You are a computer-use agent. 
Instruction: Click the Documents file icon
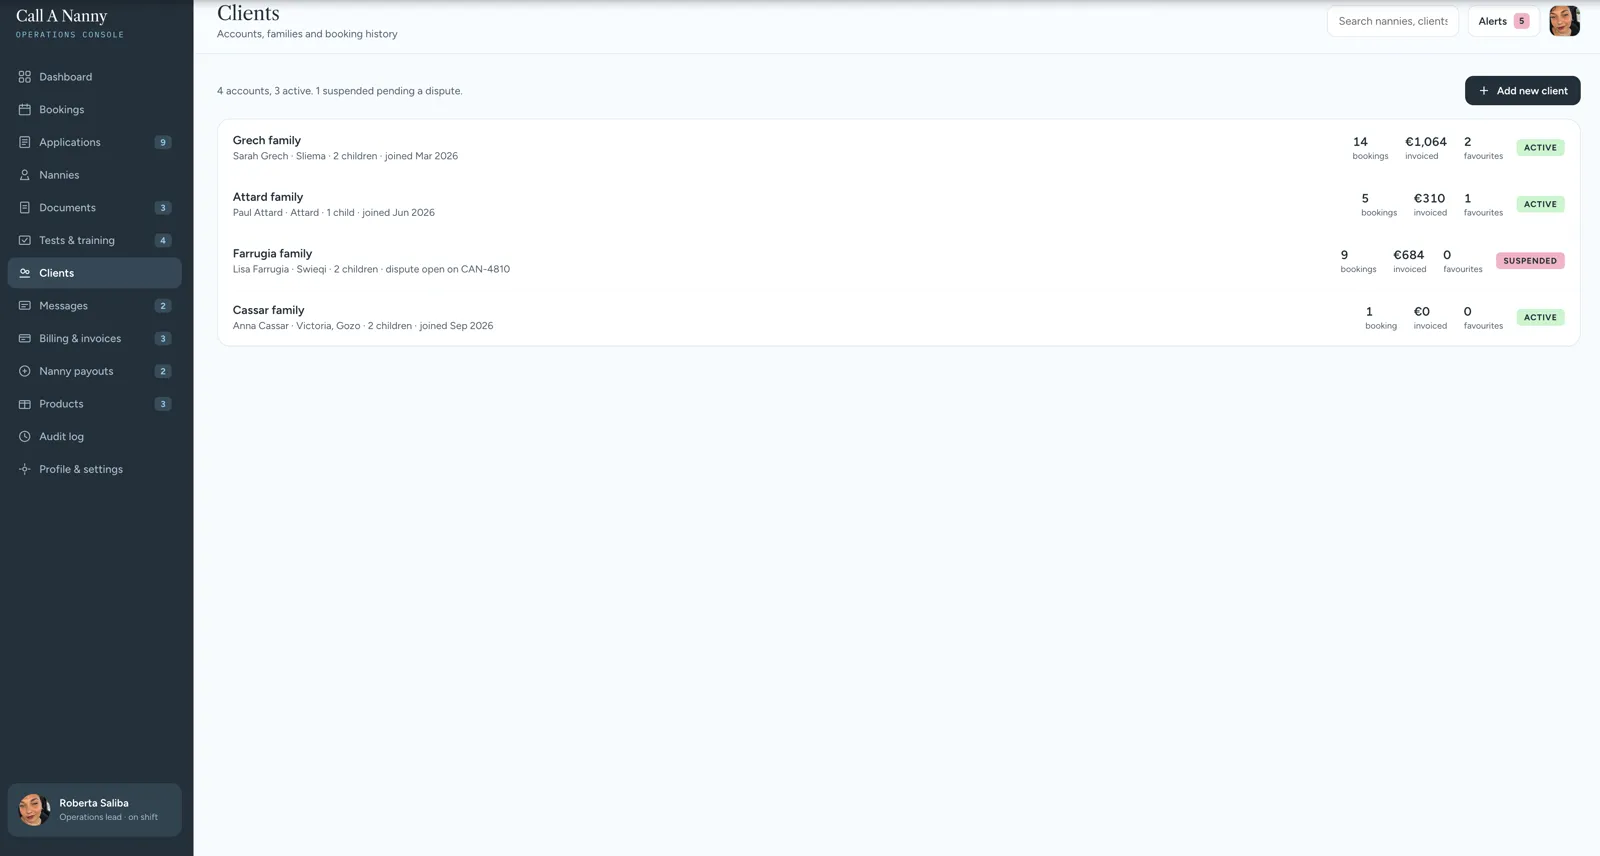point(25,208)
